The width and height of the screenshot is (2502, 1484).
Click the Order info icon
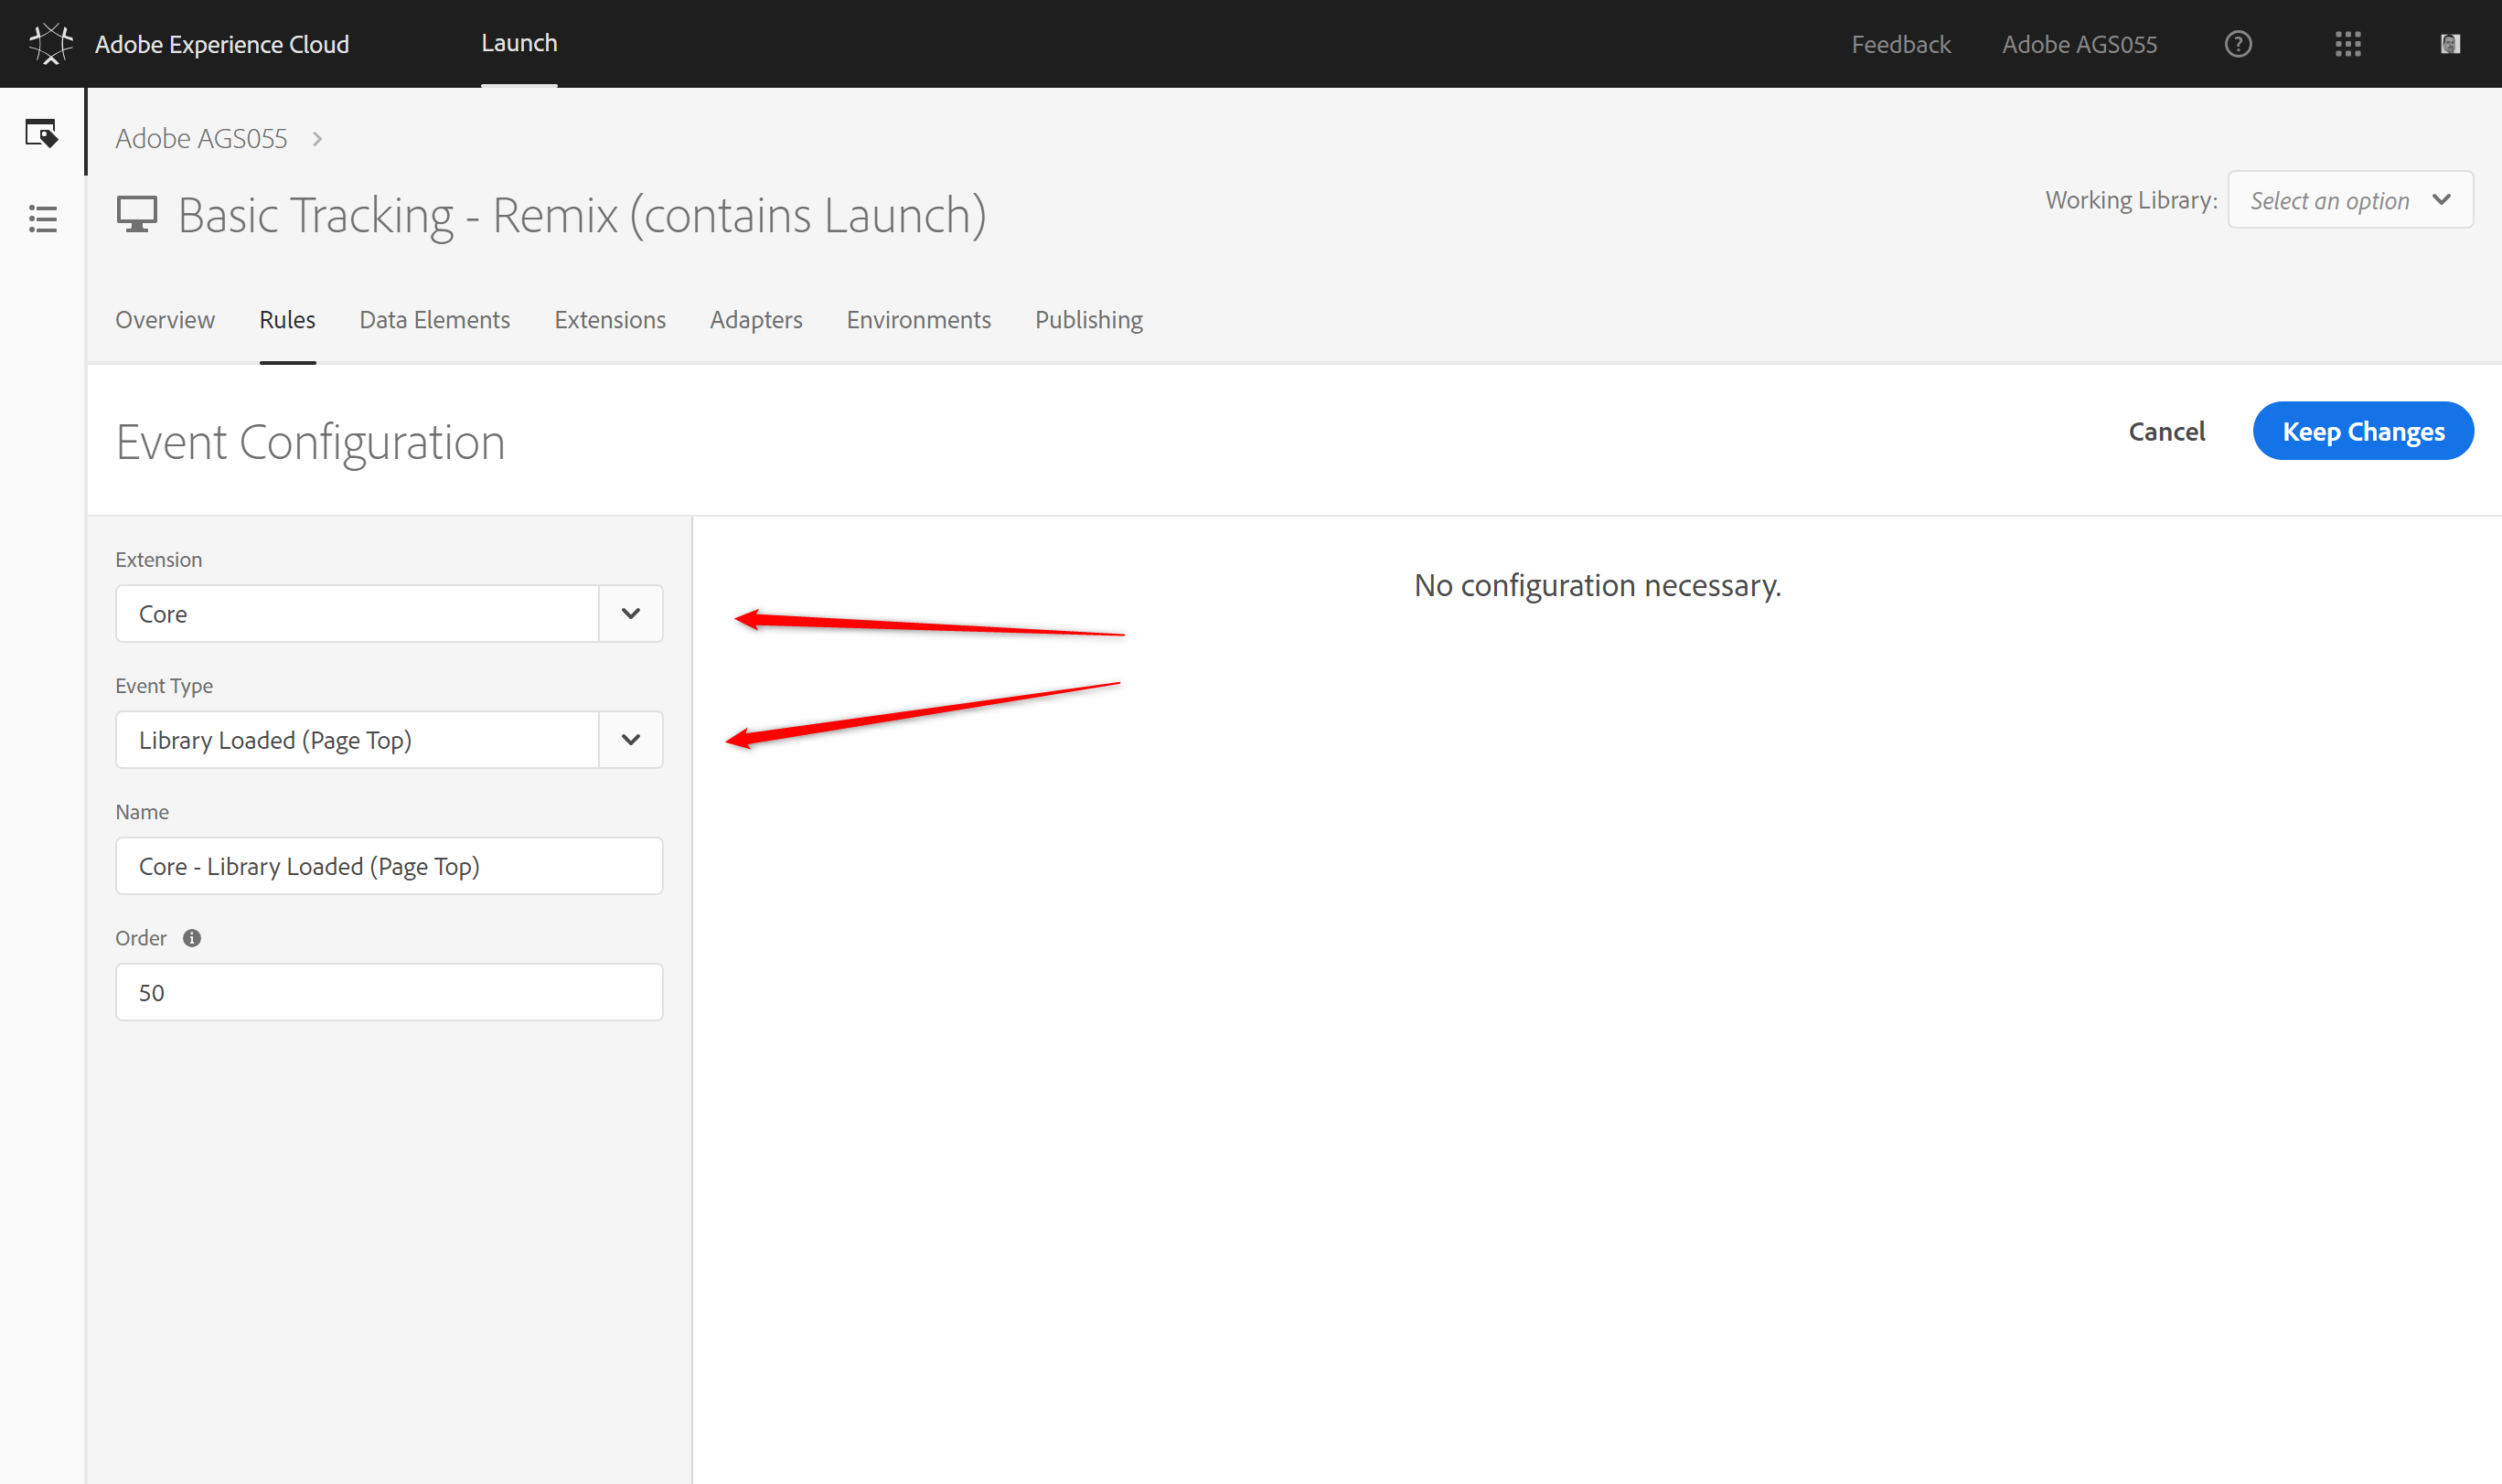pos(192,938)
